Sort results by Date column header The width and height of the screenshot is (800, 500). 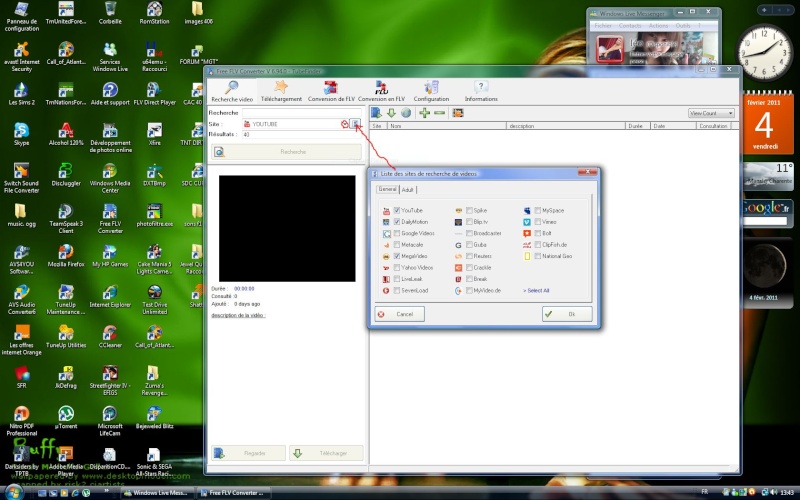673,126
